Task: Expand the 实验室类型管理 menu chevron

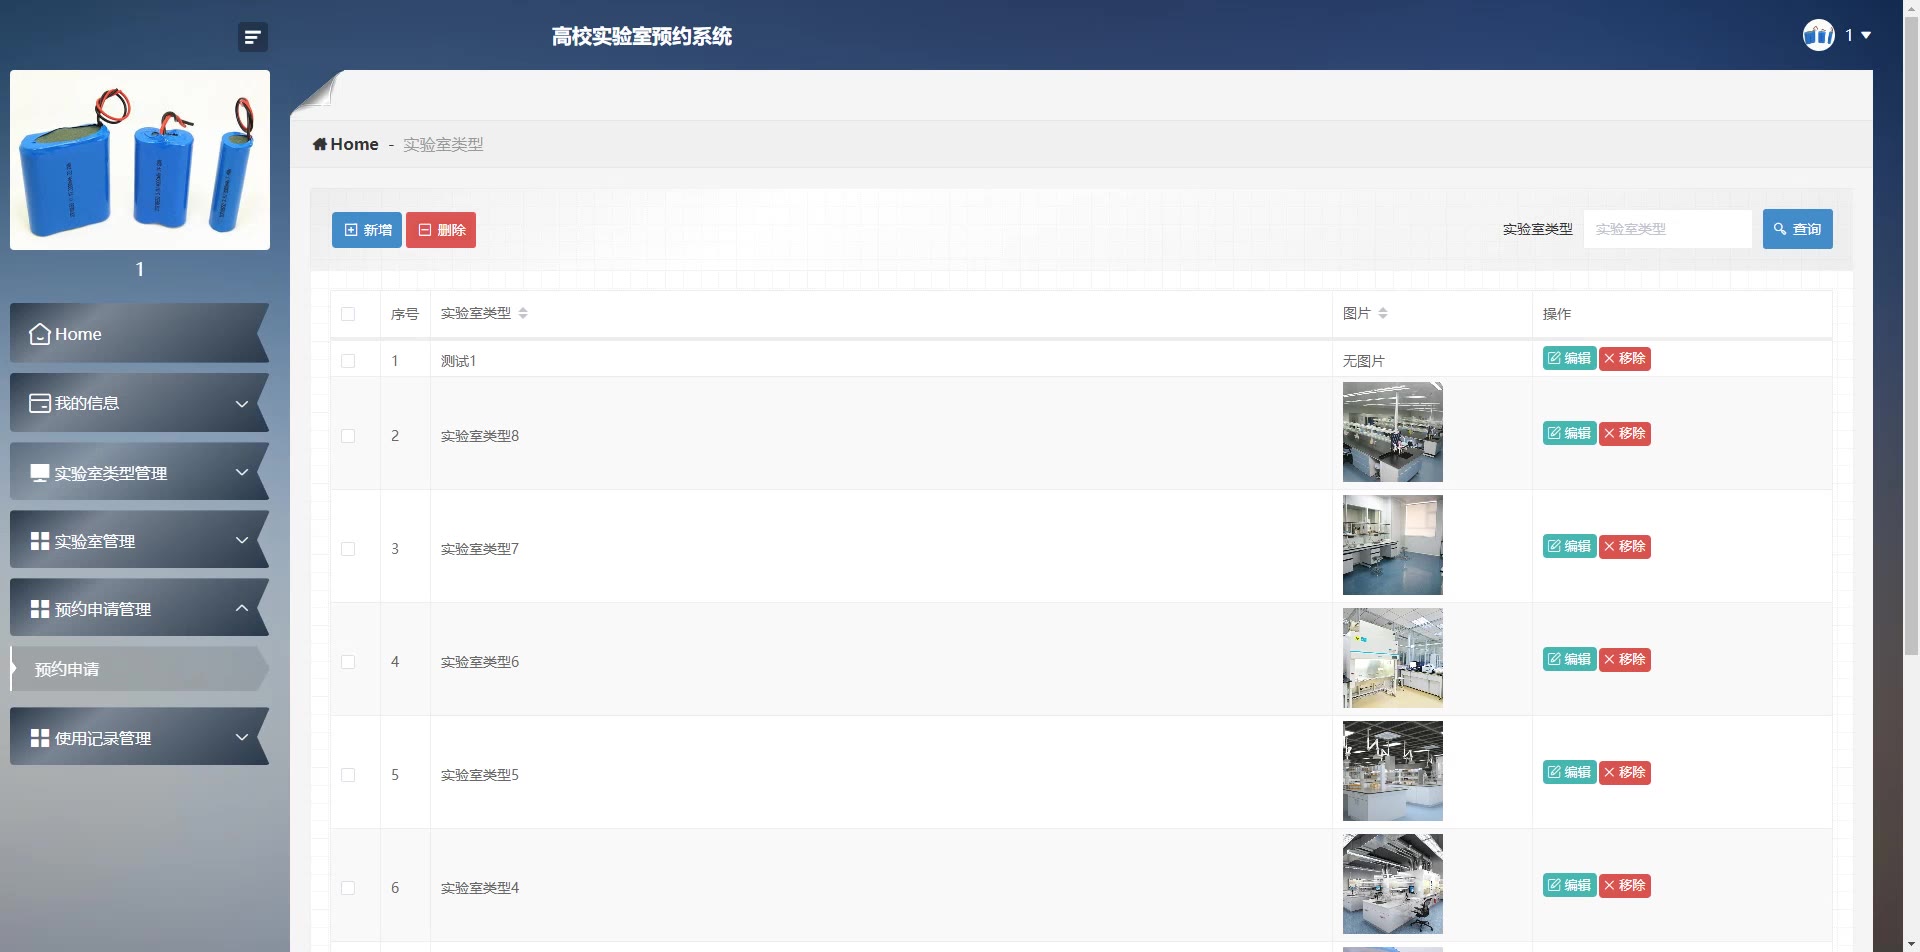Action: coord(241,472)
